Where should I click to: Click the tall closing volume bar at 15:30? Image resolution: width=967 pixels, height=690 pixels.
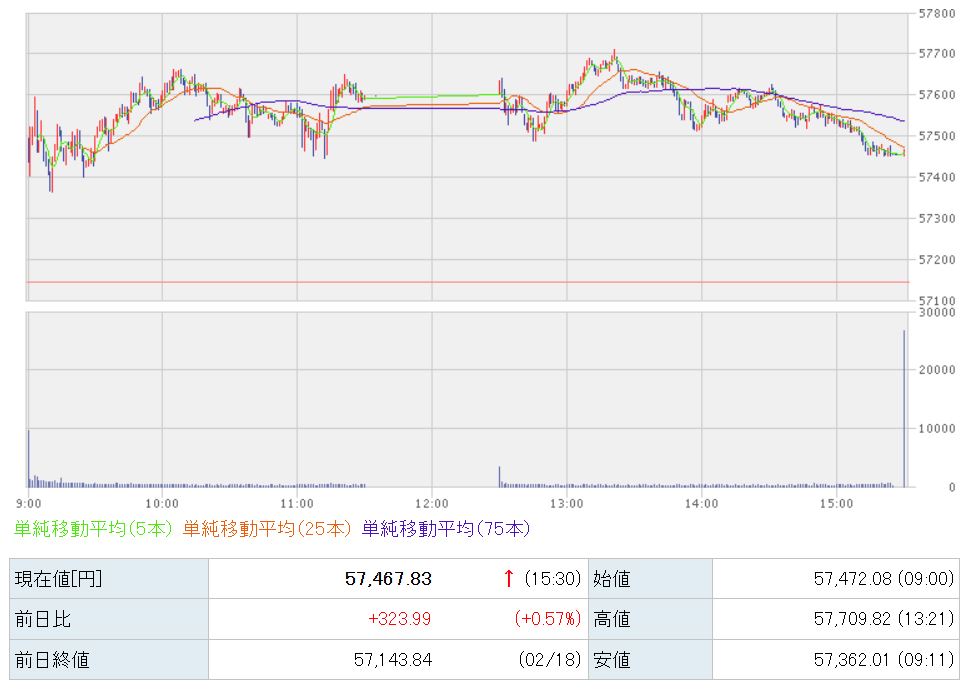point(904,410)
